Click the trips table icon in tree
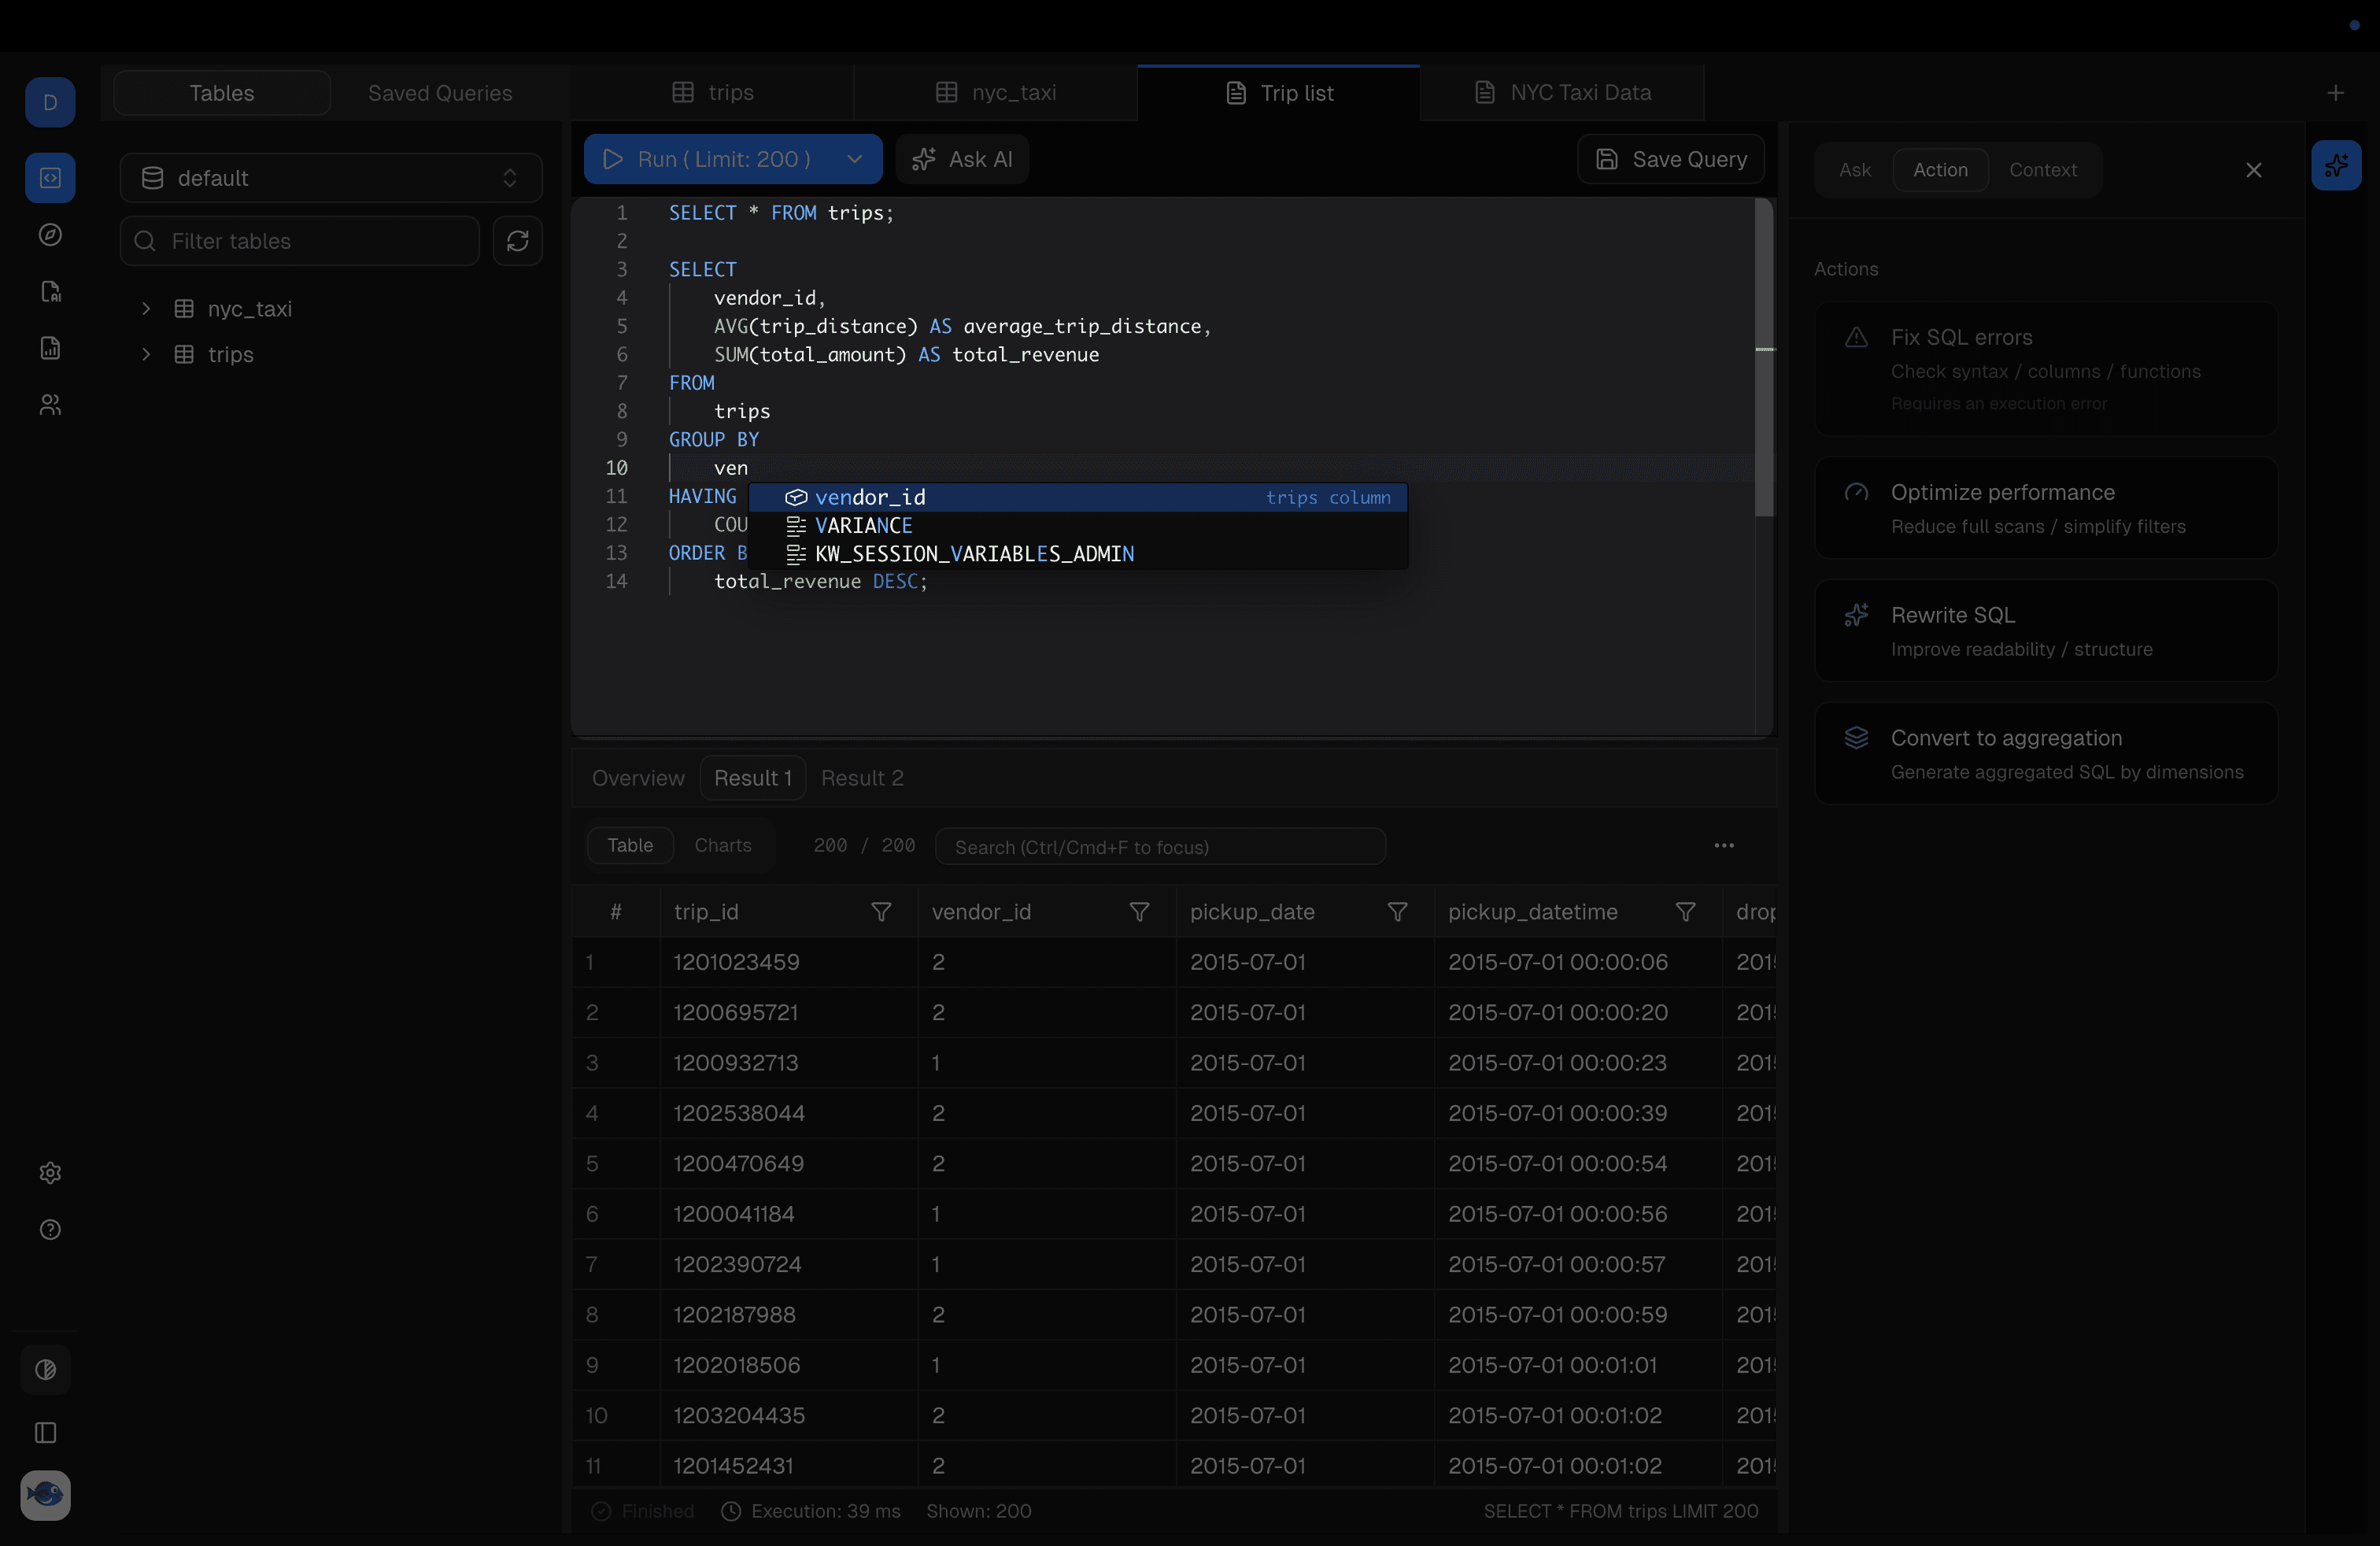This screenshot has height=1546, width=2380. coord(184,354)
